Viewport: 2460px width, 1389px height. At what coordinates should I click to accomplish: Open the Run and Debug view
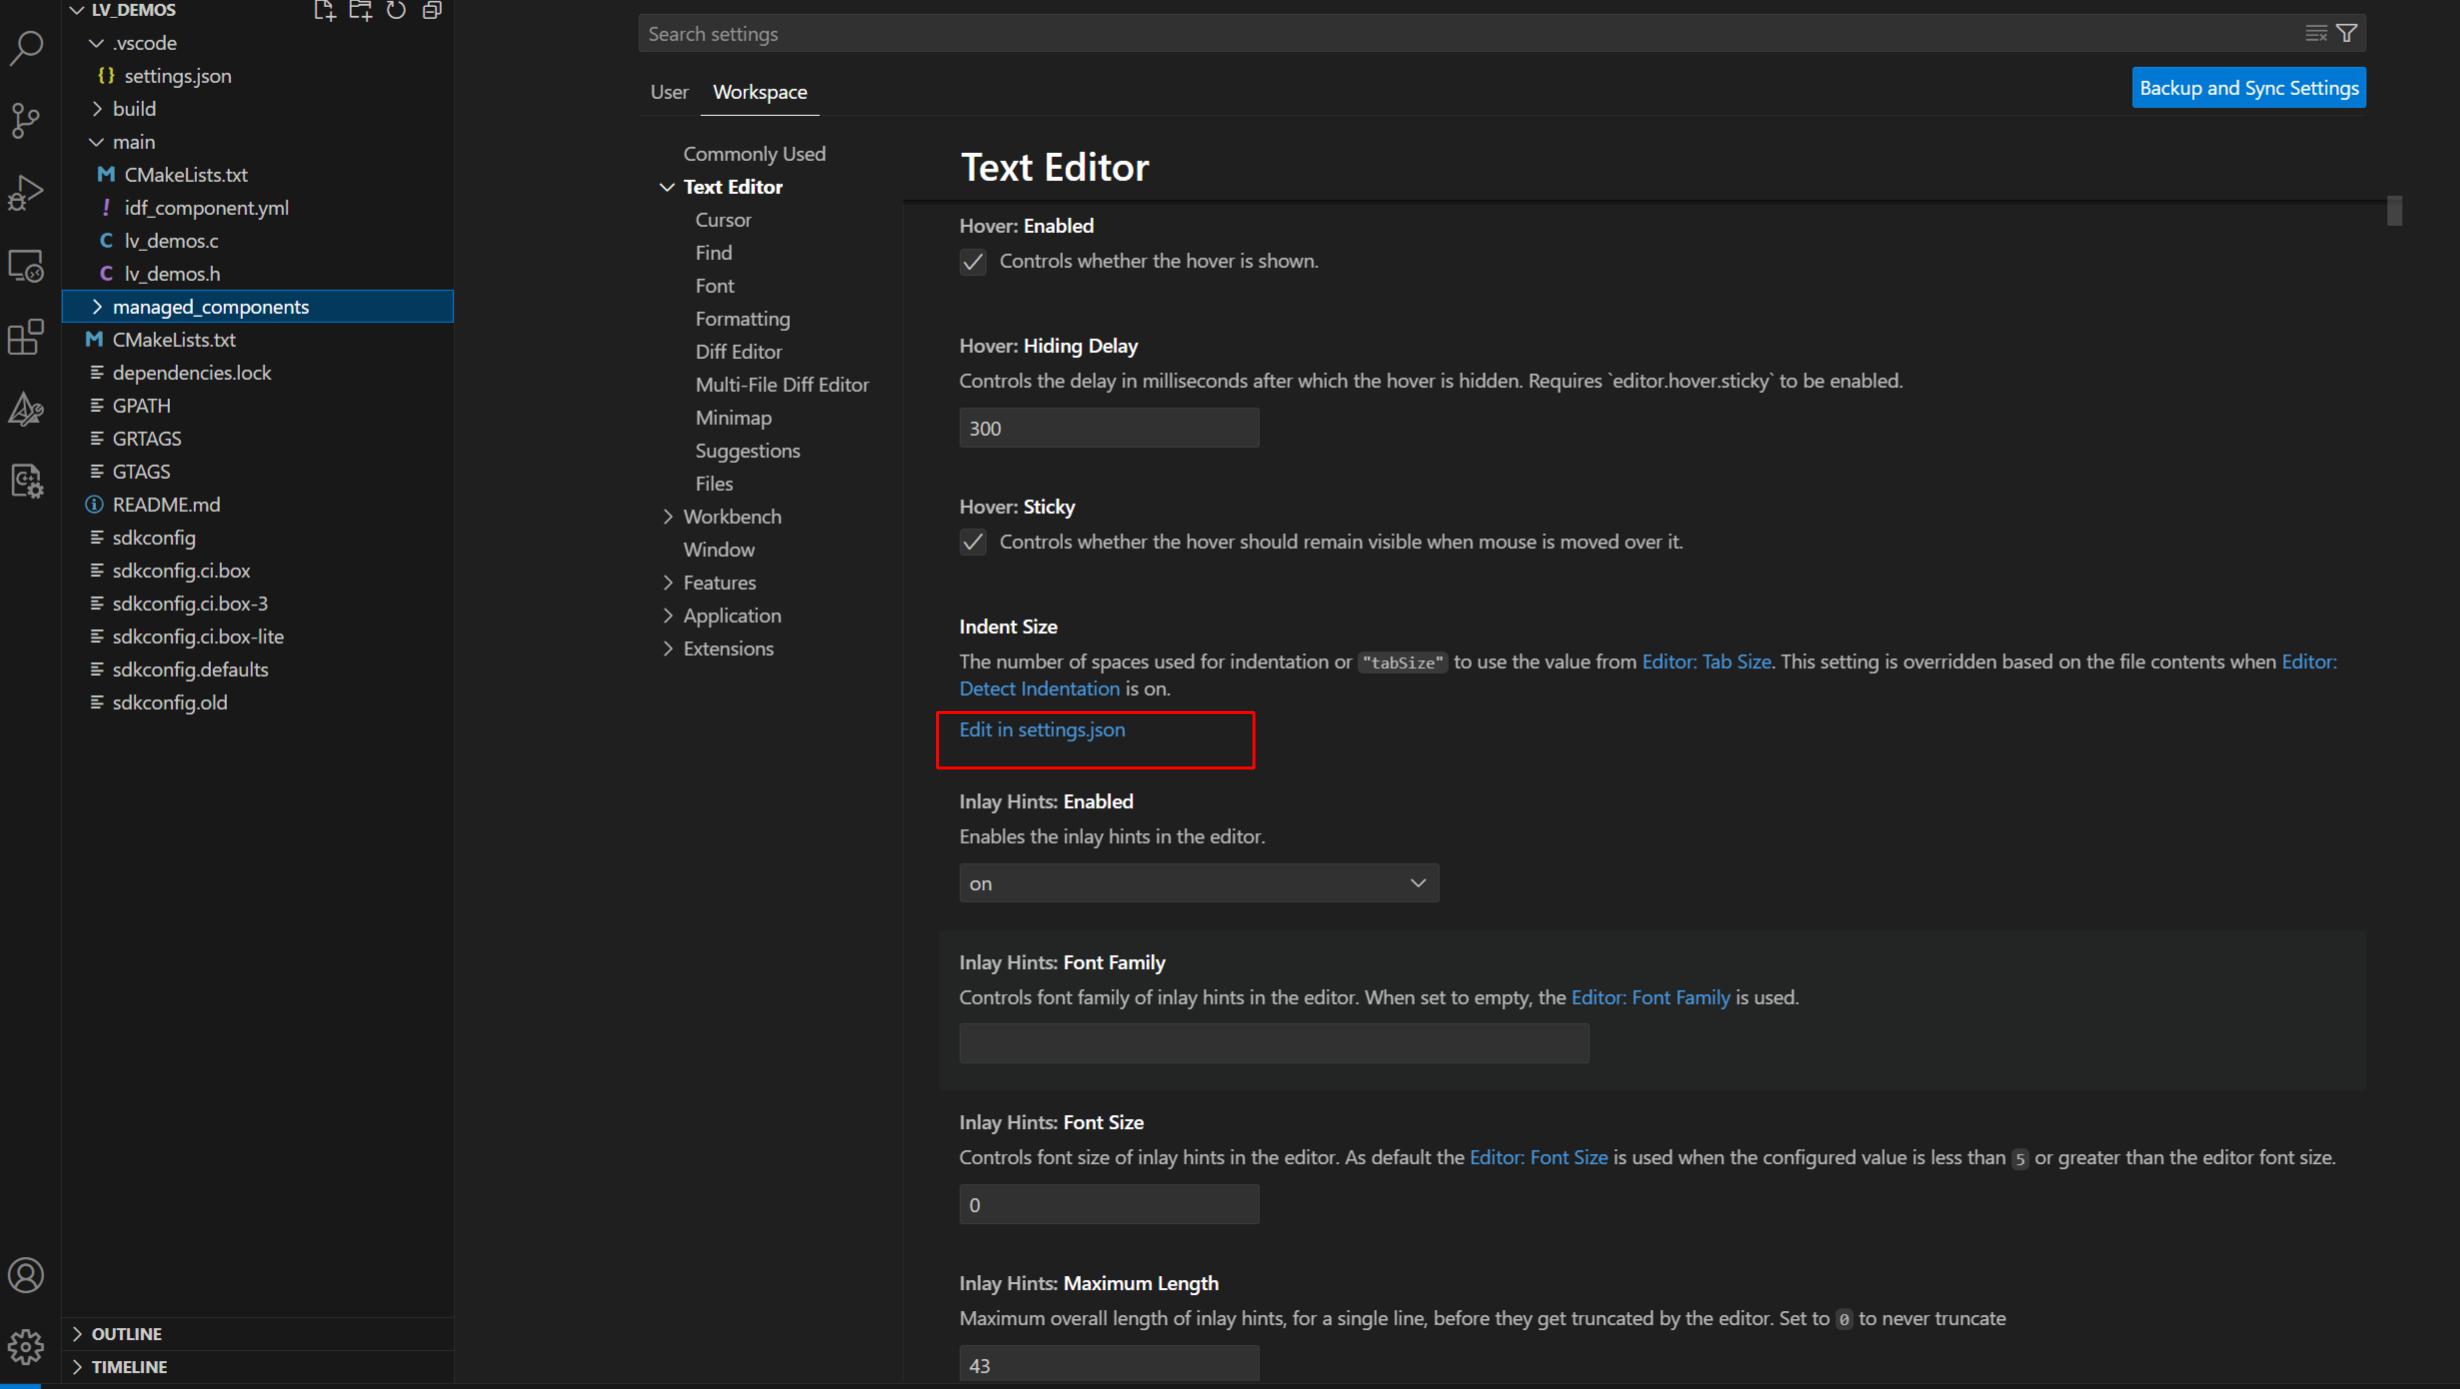click(26, 193)
